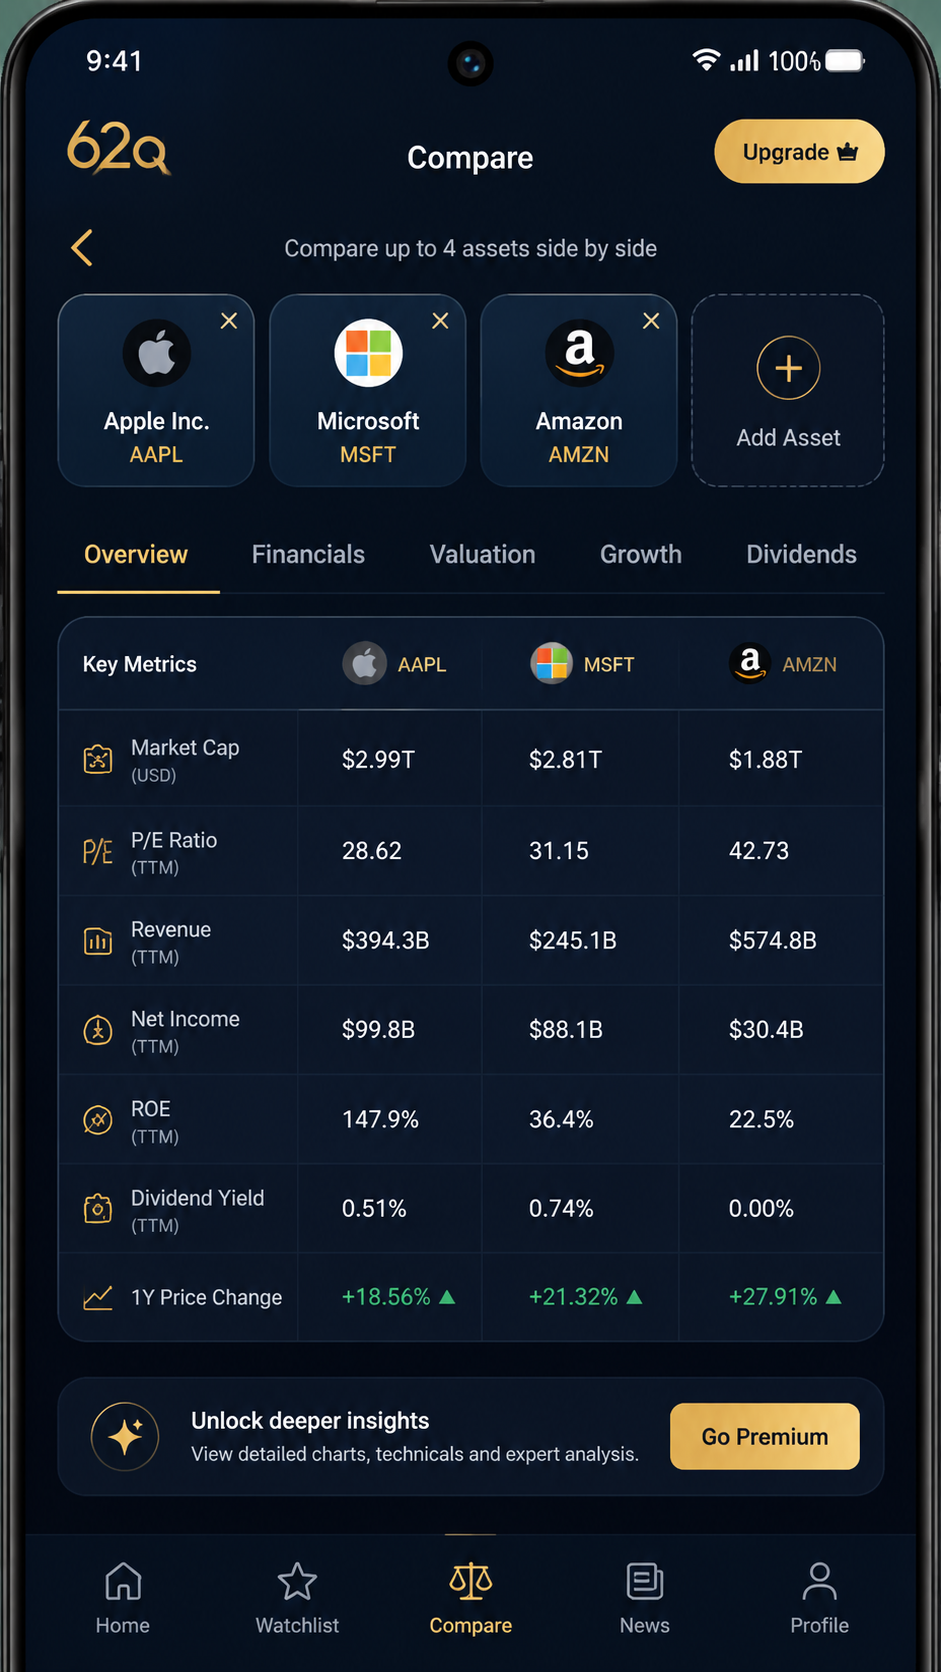The height and width of the screenshot is (1672, 941).
Task: Tap the ROE metric icon
Action: (97, 1120)
